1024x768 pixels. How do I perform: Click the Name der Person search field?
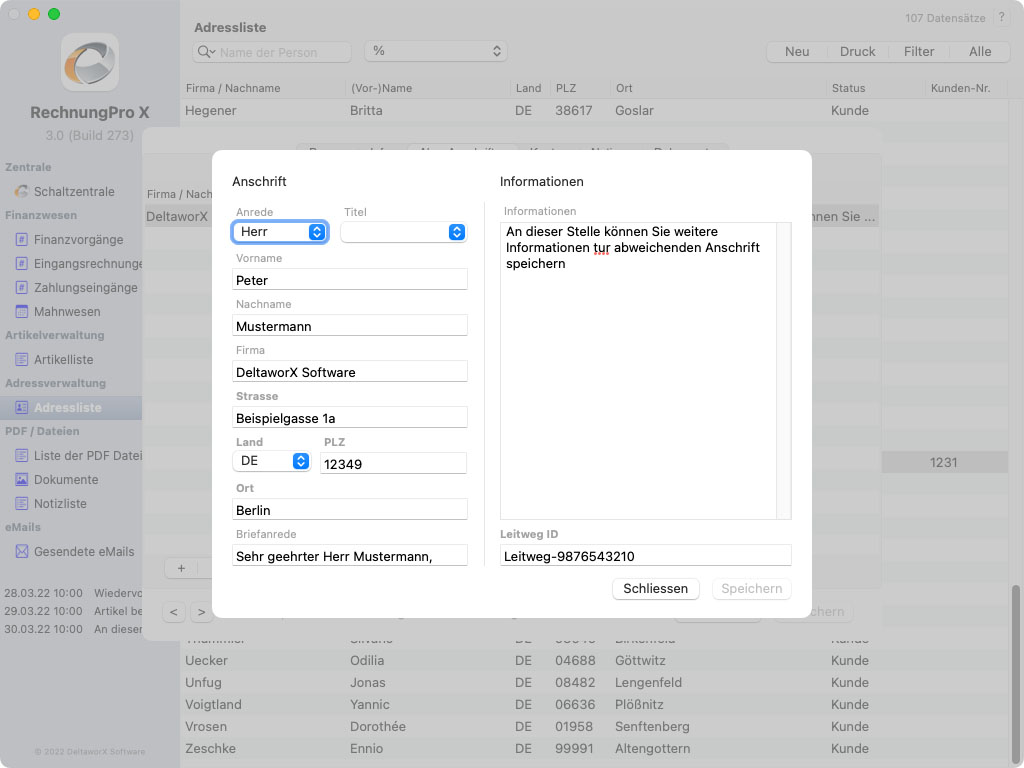(282, 52)
